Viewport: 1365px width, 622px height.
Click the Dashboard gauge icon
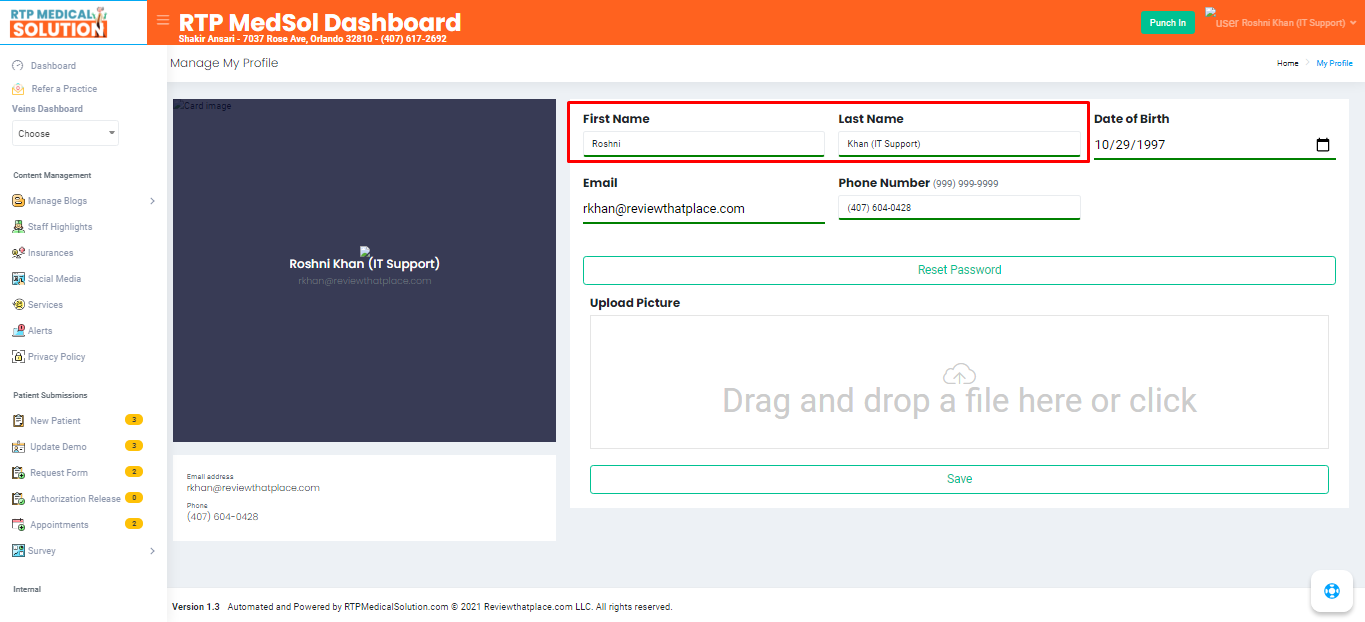click(x=18, y=65)
